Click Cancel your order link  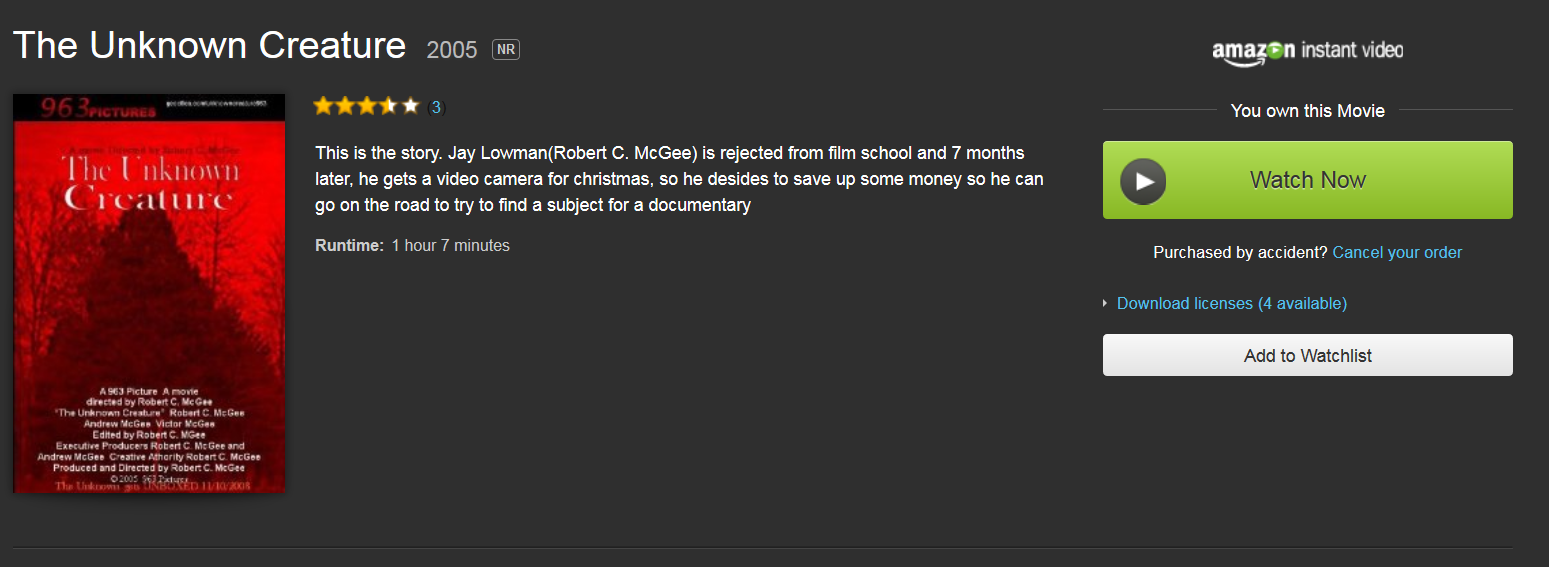coord(1397,252)
